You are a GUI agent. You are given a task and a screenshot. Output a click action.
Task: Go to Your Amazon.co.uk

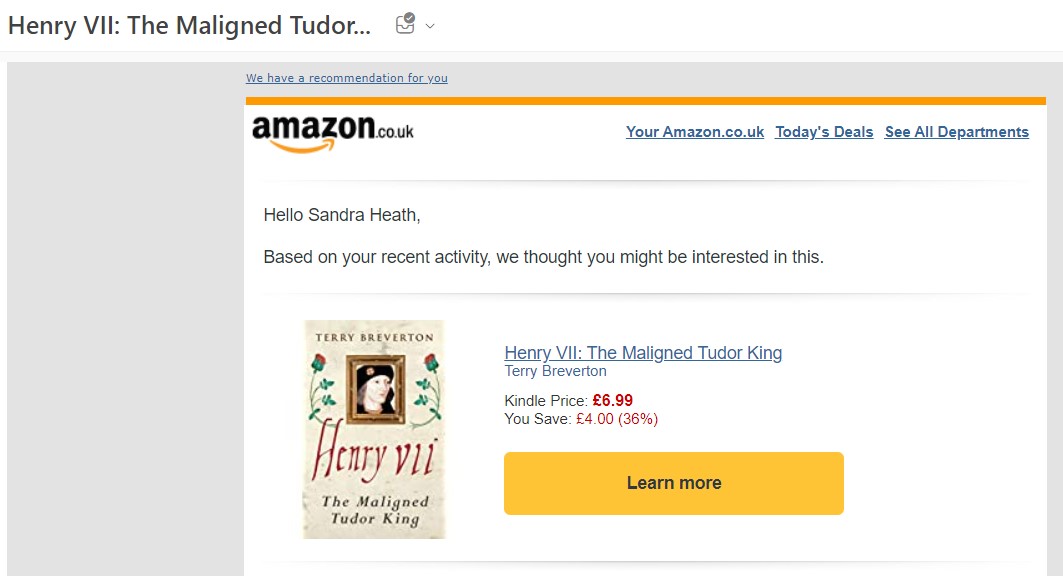tap(695, 132)
